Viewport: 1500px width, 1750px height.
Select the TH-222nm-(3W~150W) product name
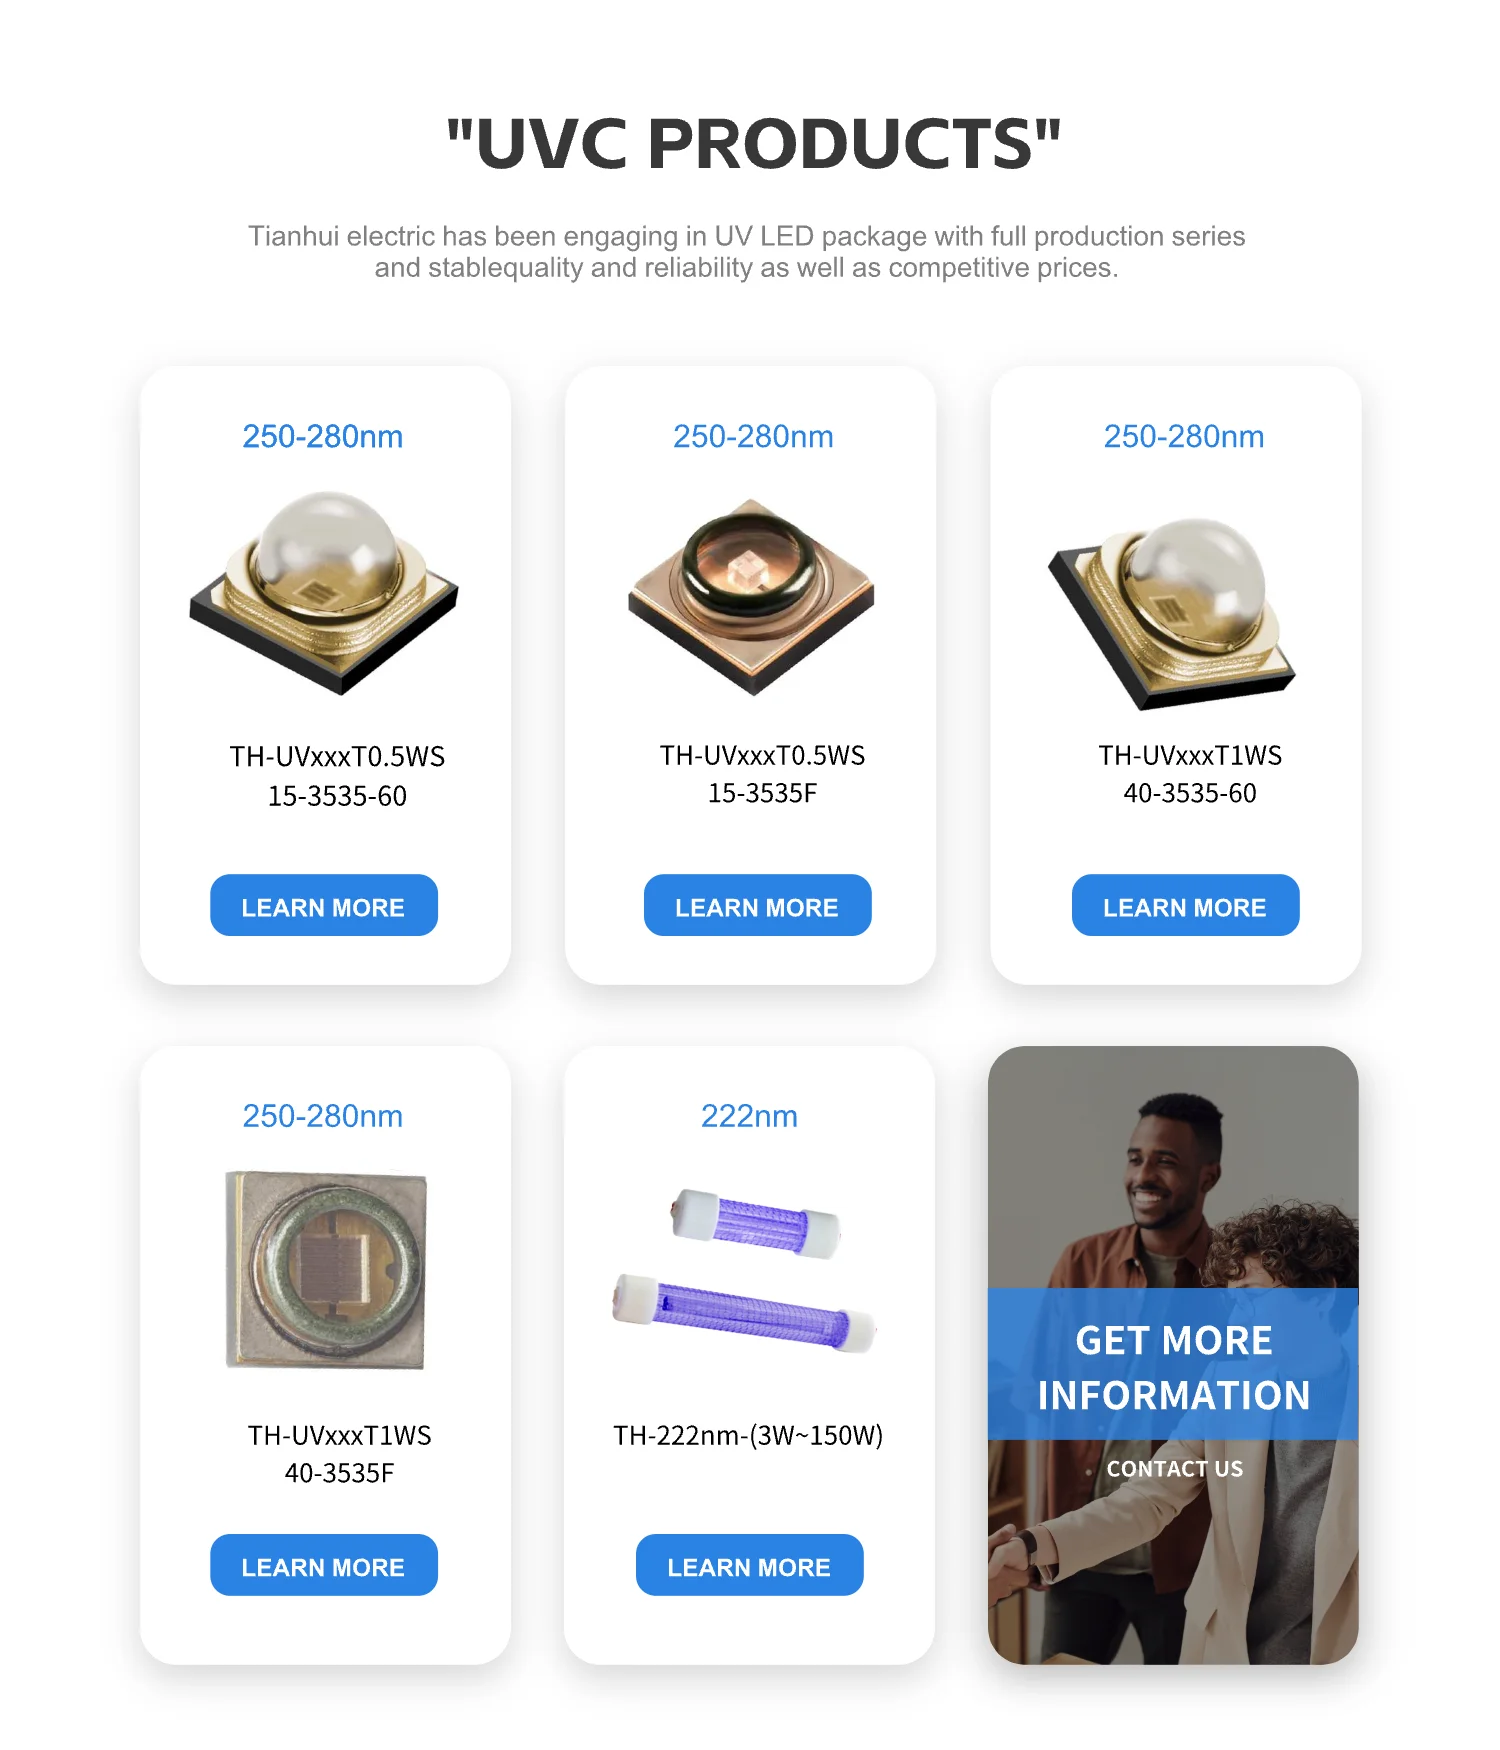tap(748, 1435)
